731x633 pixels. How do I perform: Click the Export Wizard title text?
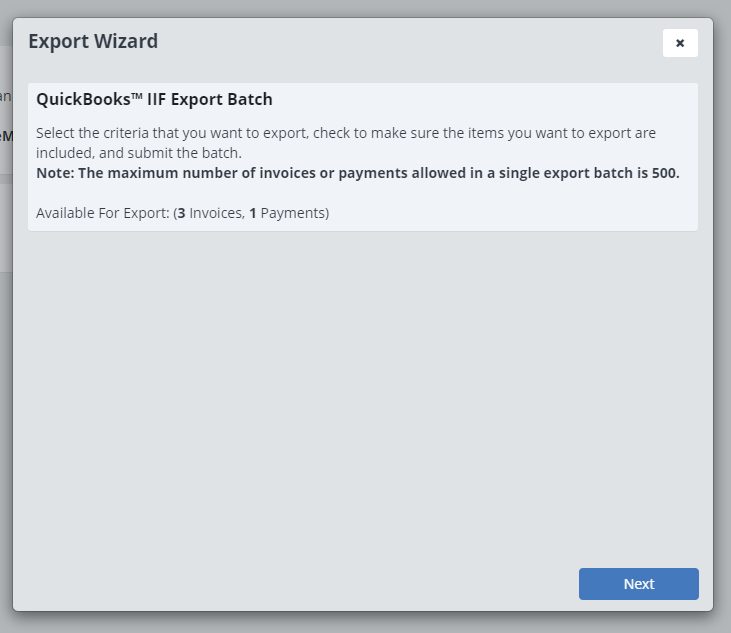click(93, 41)
